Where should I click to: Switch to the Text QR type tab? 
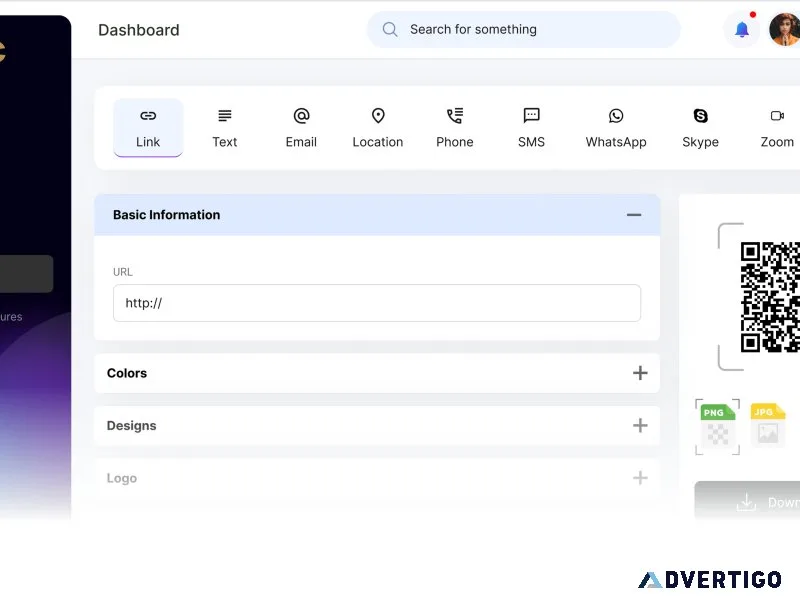pyautogui.click(x=224, y=128)
